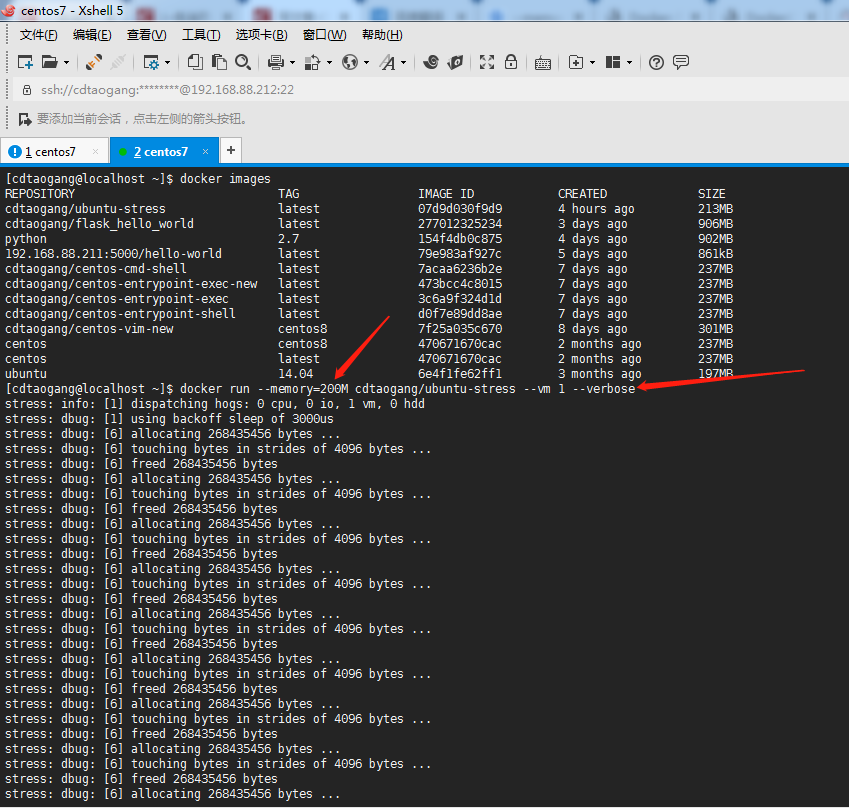Expand the Font dropdown arrow
This screenshot has width=849, height=808.
[x=403, y=63]
